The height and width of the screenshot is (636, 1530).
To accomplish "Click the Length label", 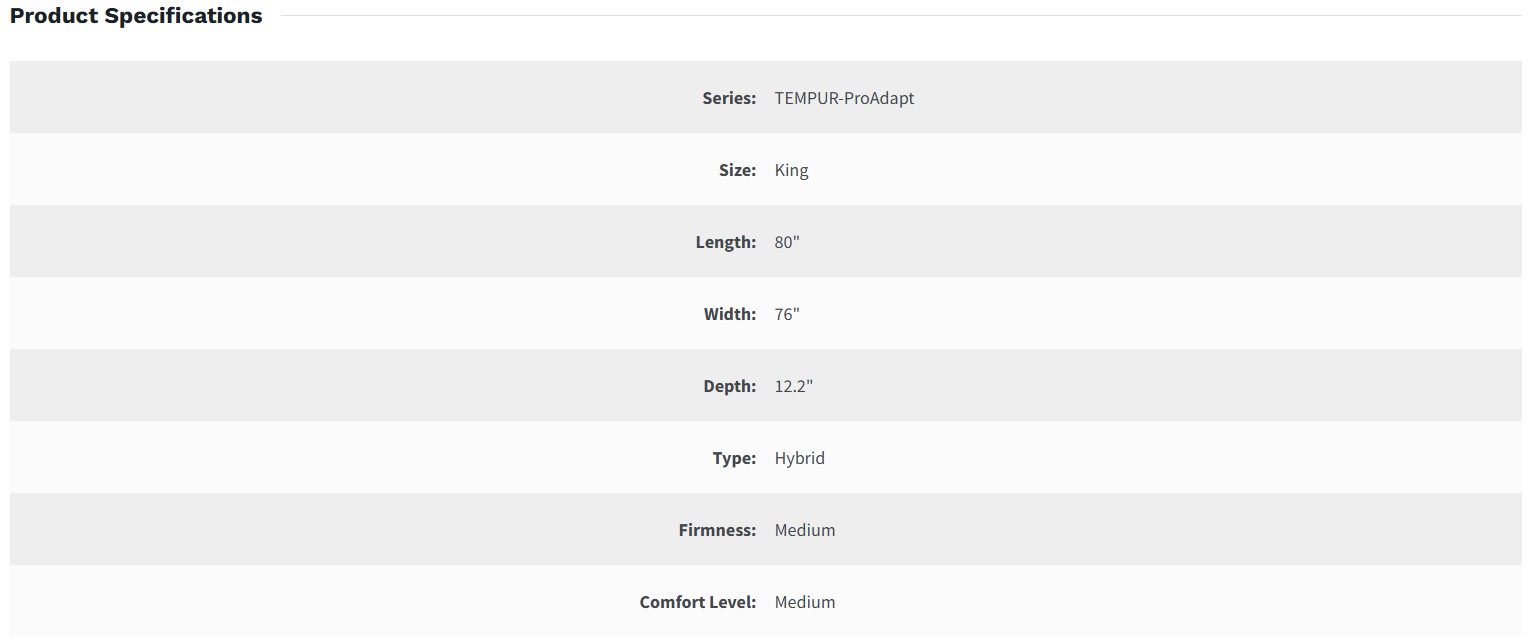I will point(725,242).
